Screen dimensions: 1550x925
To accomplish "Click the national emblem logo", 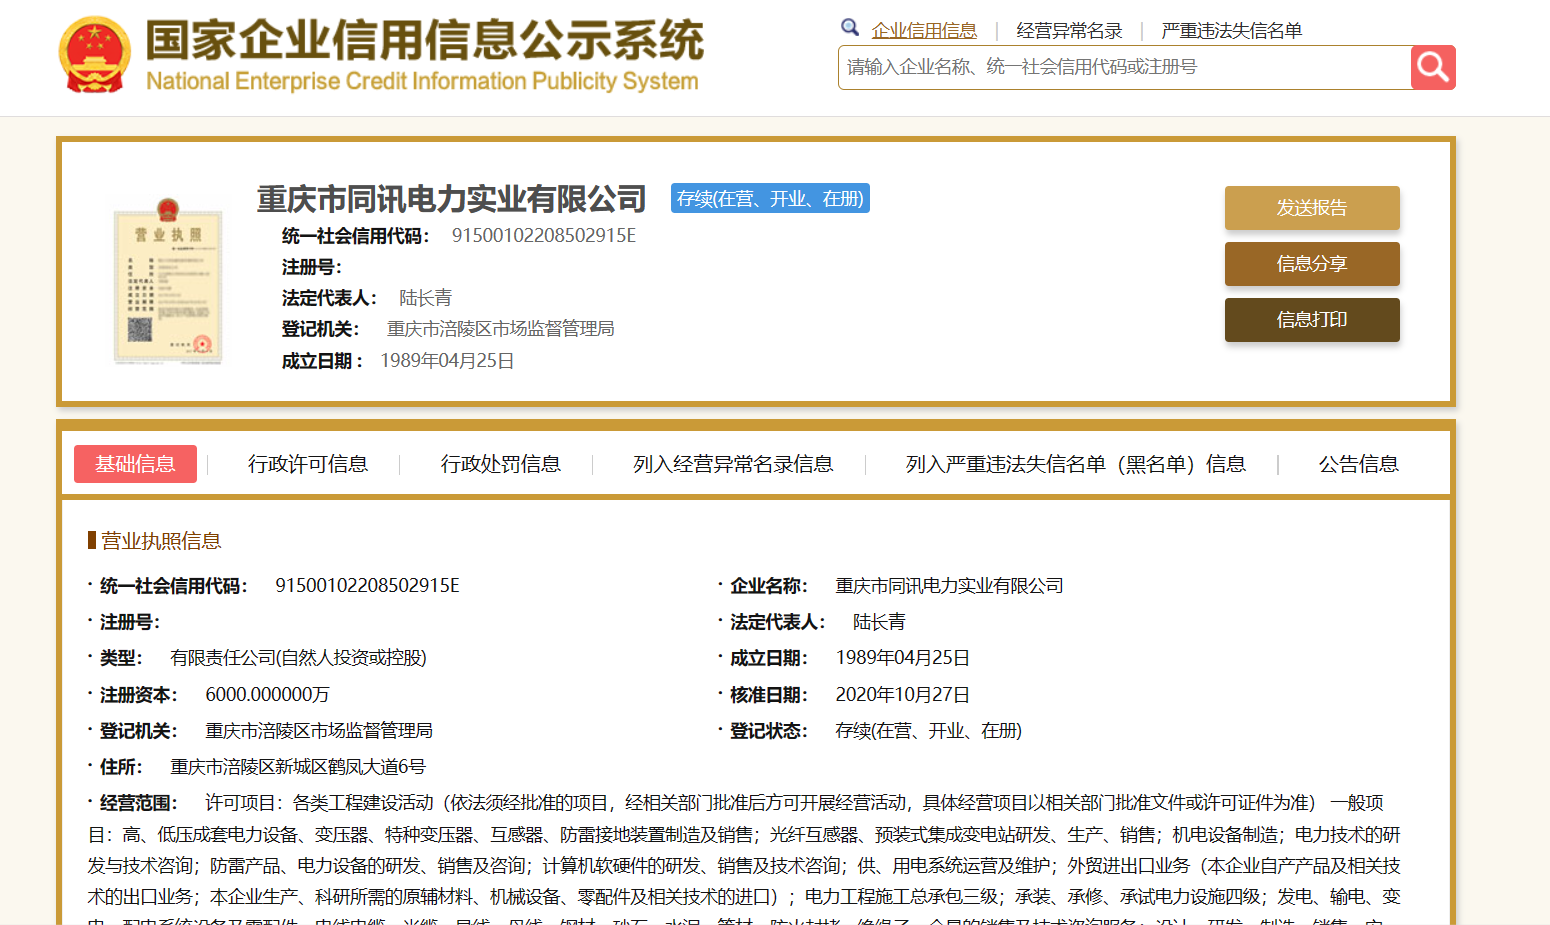I will [95, 55].
